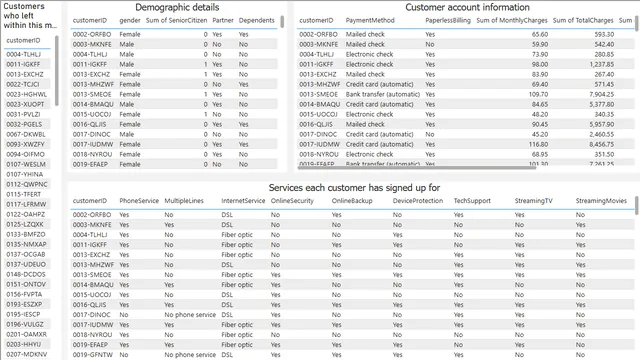Click monthly charge value 109.70

pyautogui.click(x=538, y=94)
